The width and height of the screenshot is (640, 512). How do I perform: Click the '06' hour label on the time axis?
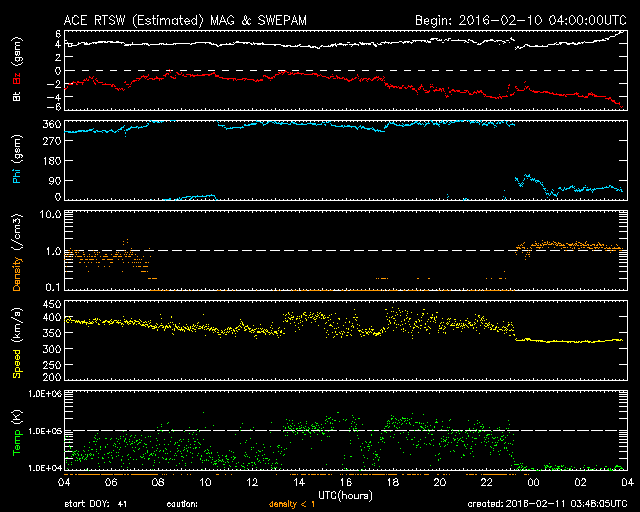[x=111, y=483]
